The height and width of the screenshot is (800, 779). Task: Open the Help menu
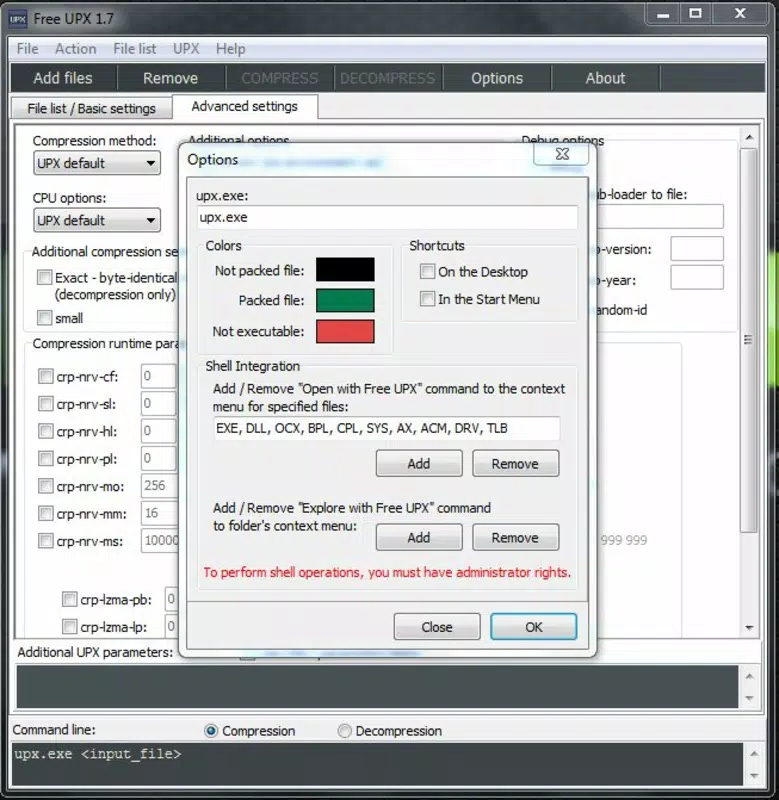231,49
